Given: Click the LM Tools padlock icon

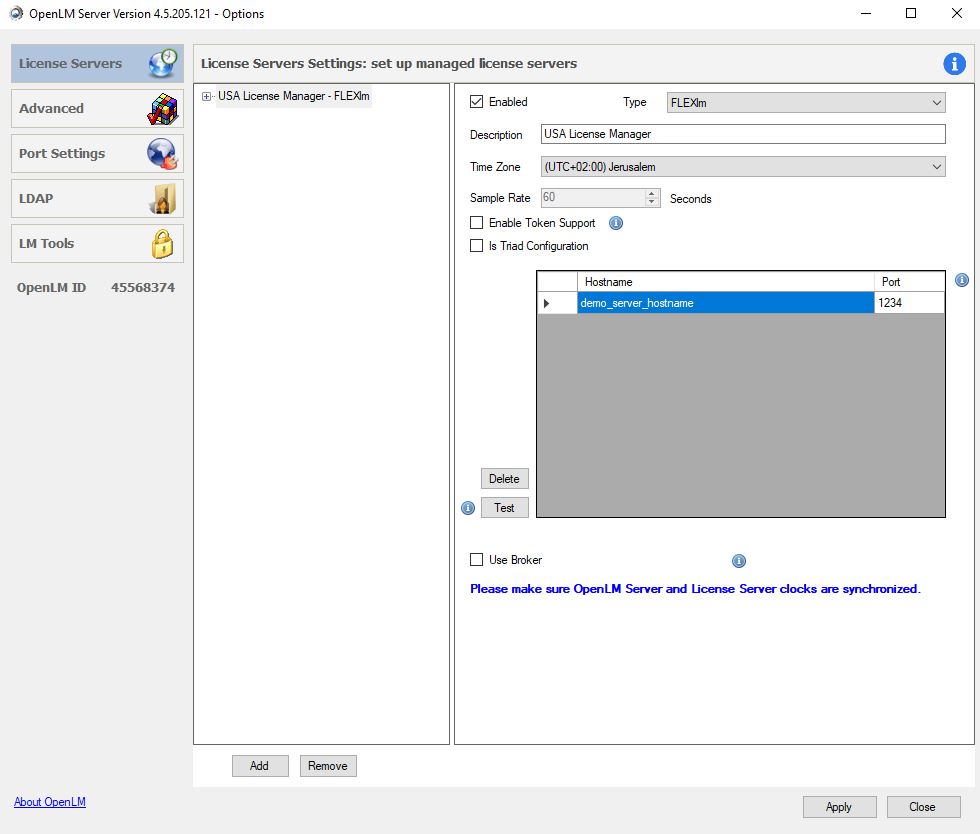Looking at the screenshot, I should pos(161,244).
